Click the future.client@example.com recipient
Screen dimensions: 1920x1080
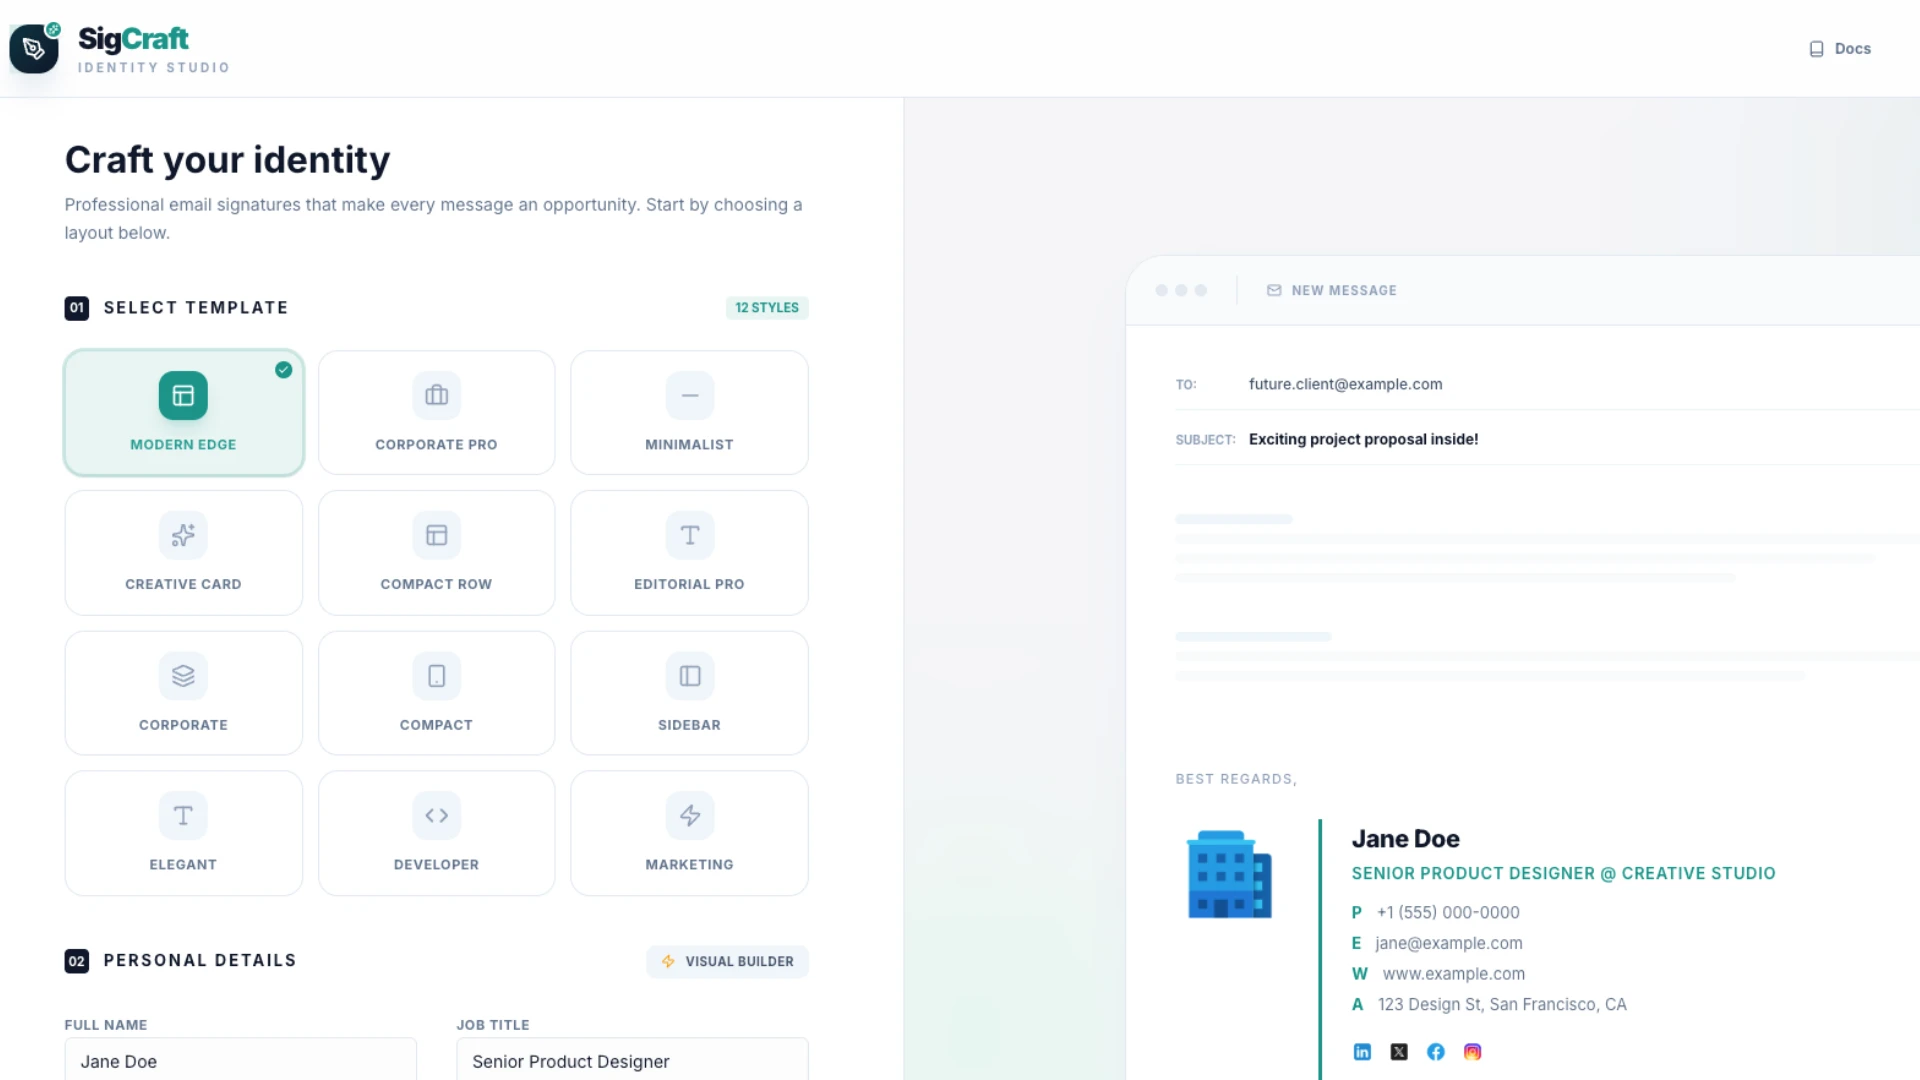pyautogui.click(x=1345, y=384)
